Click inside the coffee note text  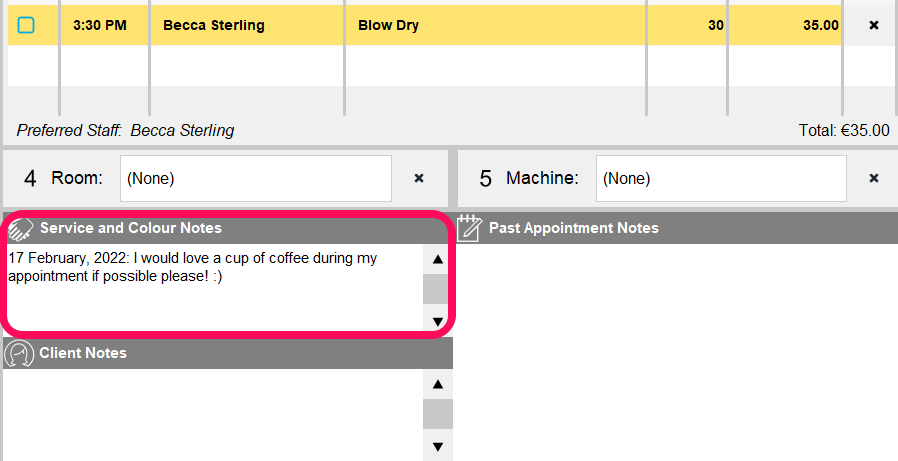(x=192, y=267)
